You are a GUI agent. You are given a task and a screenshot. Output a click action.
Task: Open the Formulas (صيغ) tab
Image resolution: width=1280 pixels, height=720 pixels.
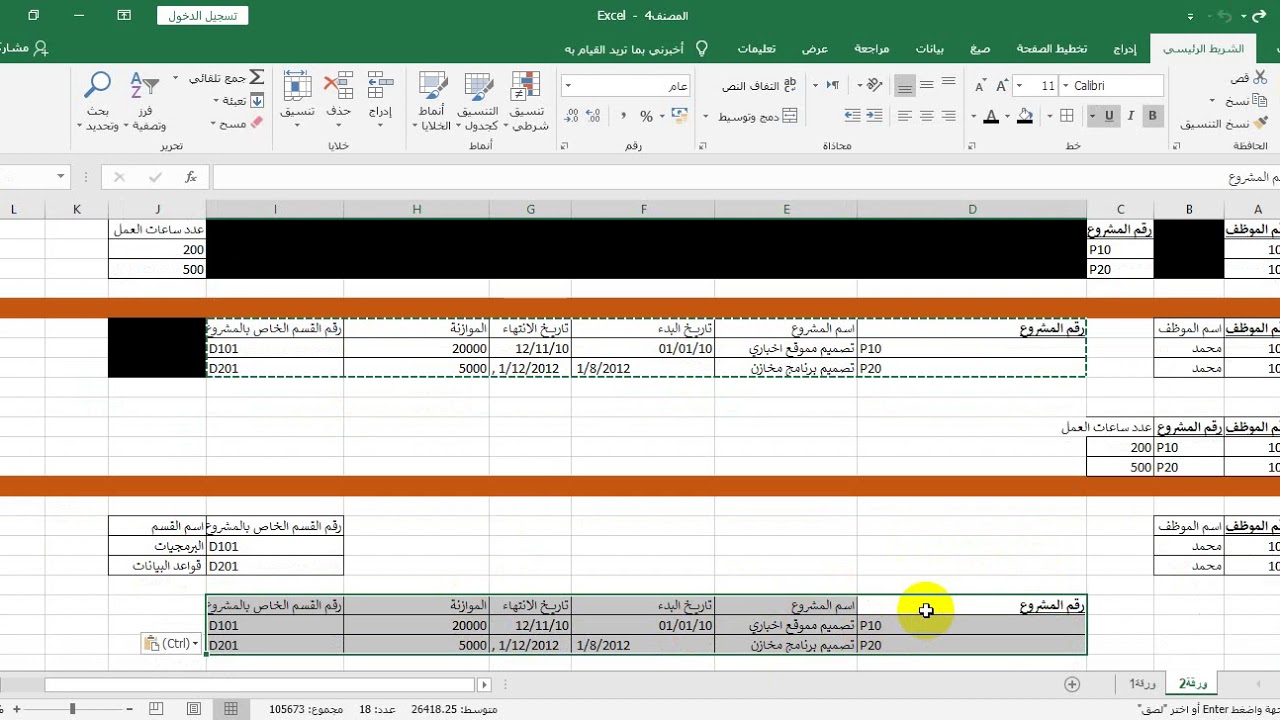pyautogui.click(x=980, y=48)
